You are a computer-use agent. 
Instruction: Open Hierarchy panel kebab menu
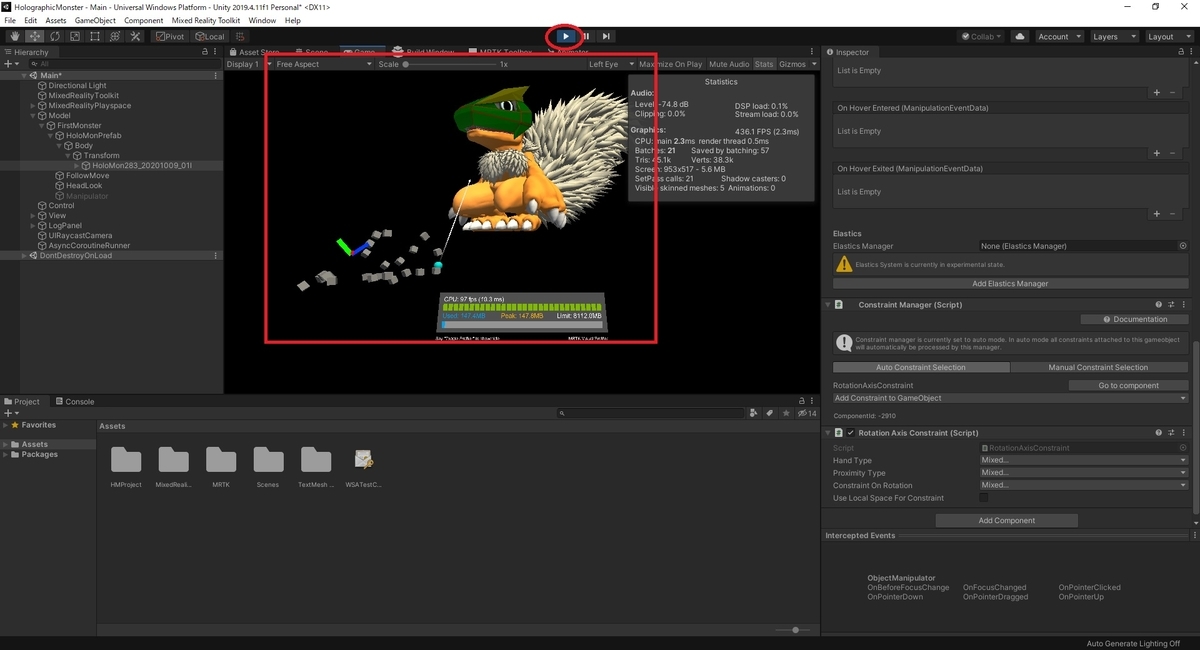click(x=216, y=51)
